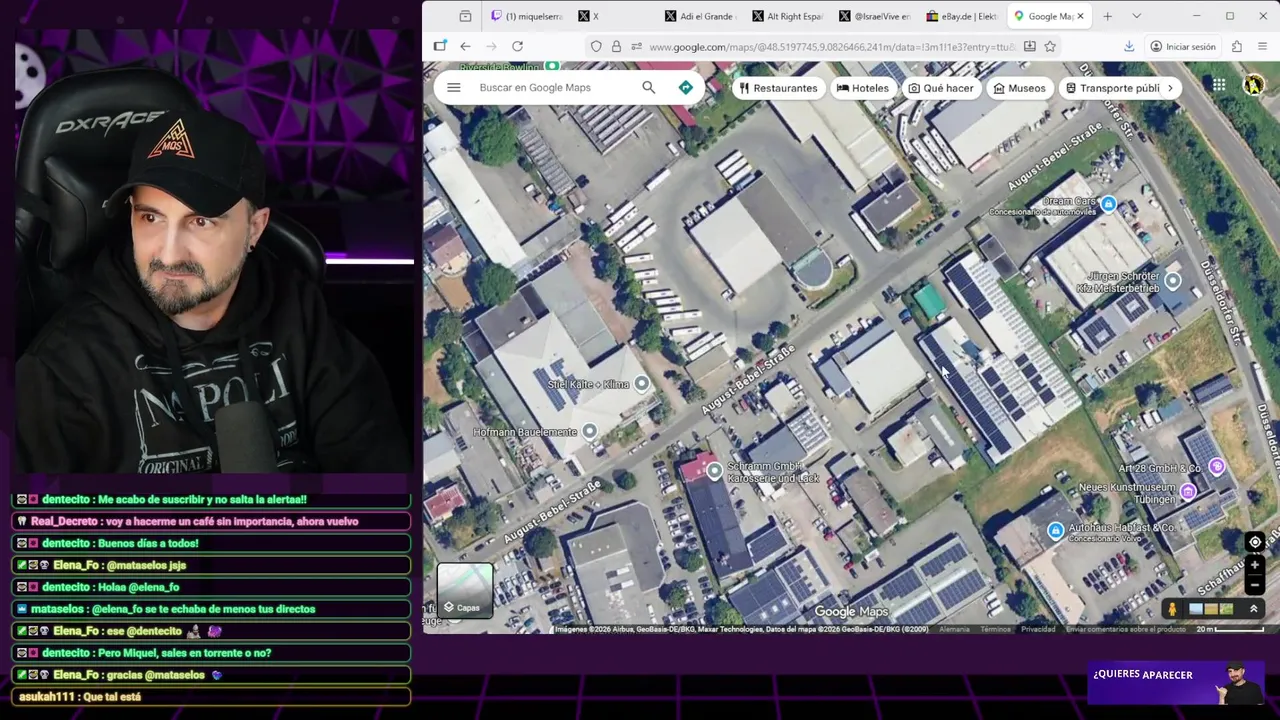Select the Transporte público chip
1280x720 pixels.
[1111, 88]
